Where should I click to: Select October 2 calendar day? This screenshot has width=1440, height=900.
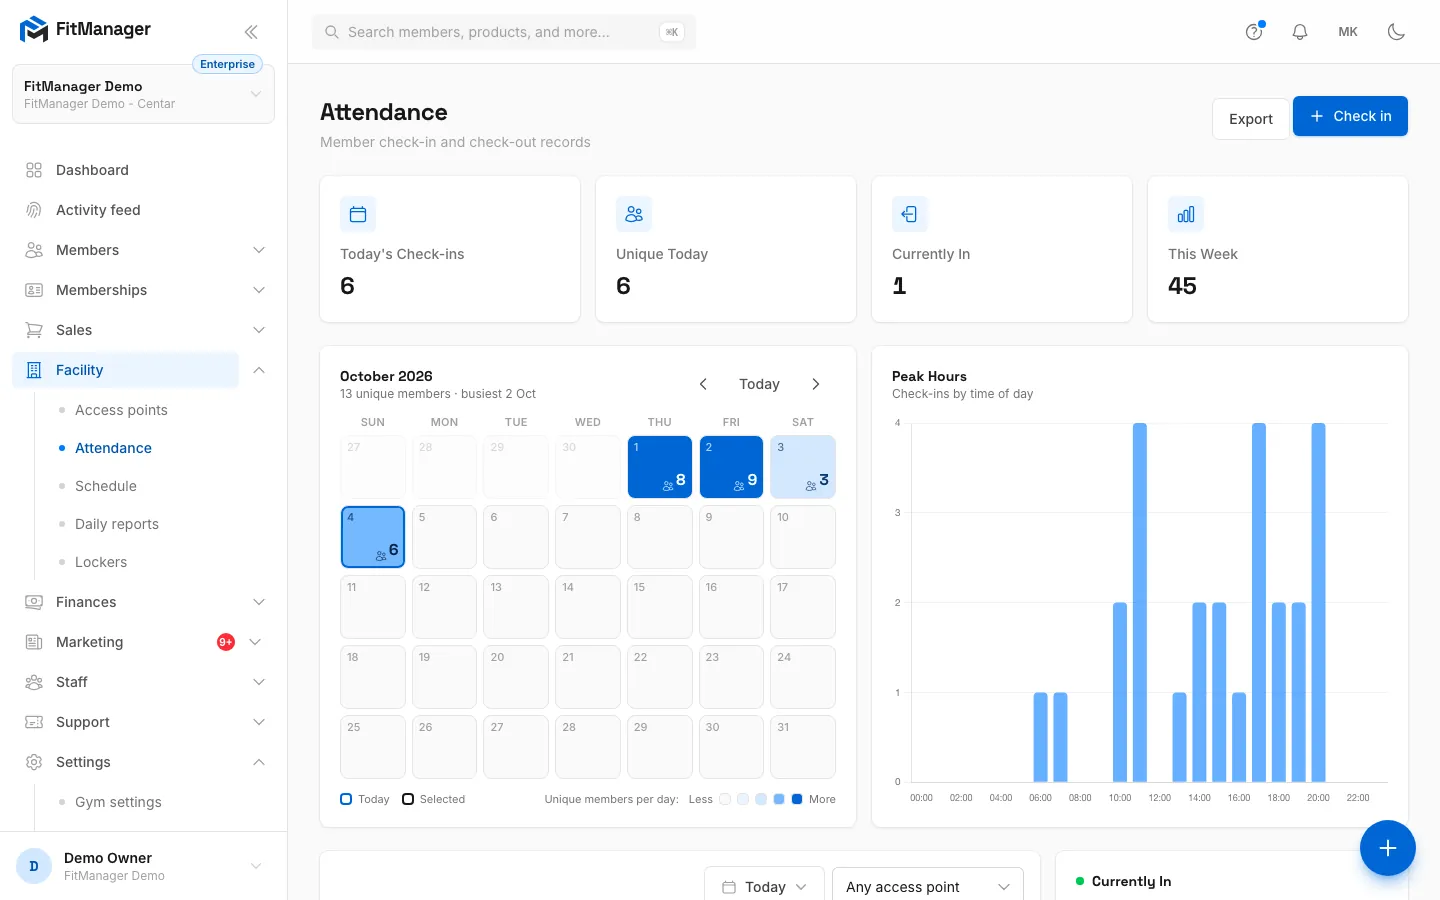point(732,467)
